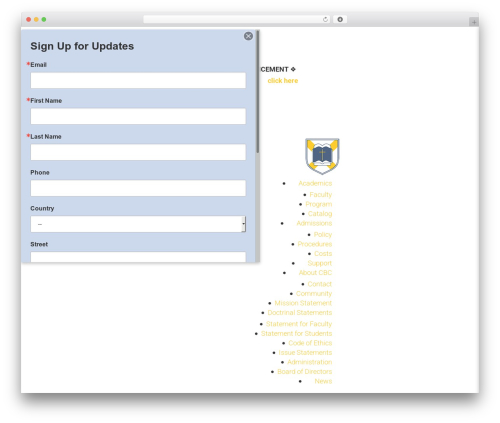Open Doctrinal Statements

click(300, 313)
